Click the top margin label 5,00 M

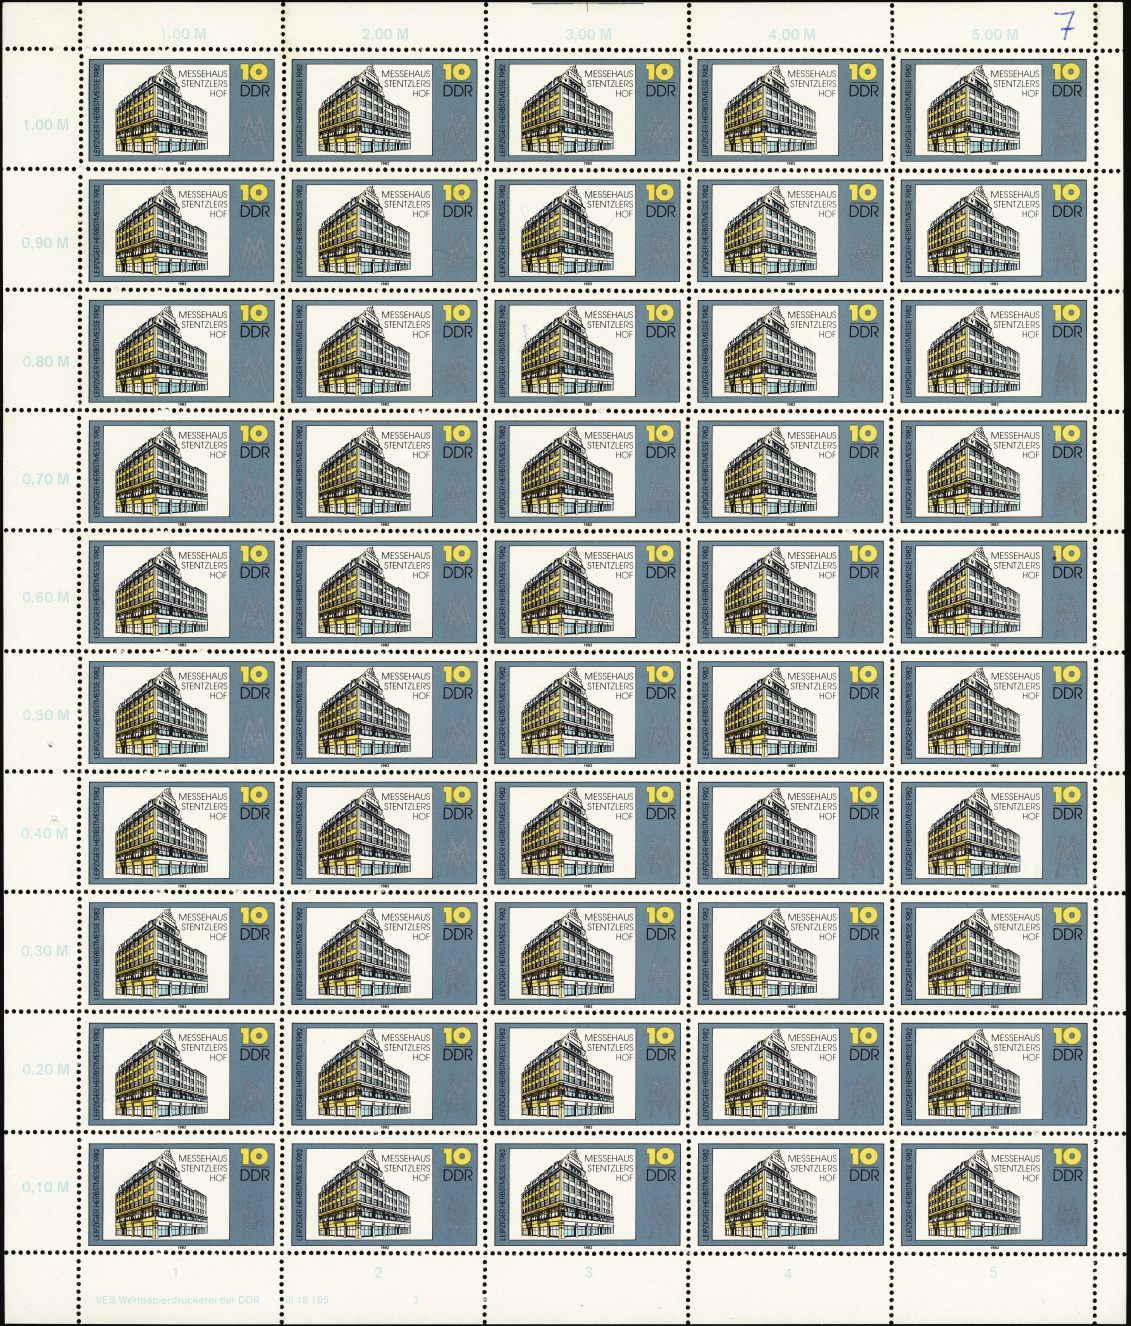tap(995, 34)
